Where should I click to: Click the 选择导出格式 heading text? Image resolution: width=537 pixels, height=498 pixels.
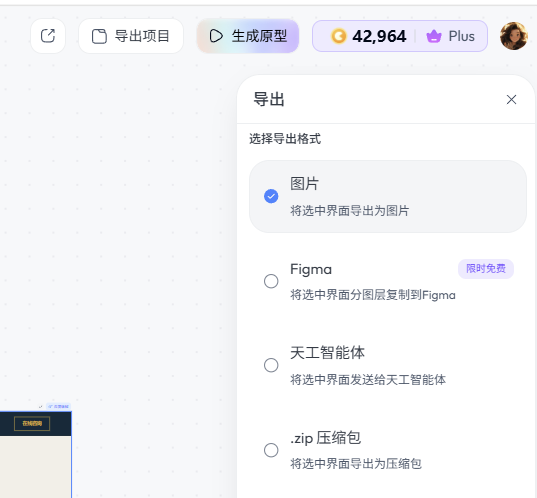[x=285, y=139]
